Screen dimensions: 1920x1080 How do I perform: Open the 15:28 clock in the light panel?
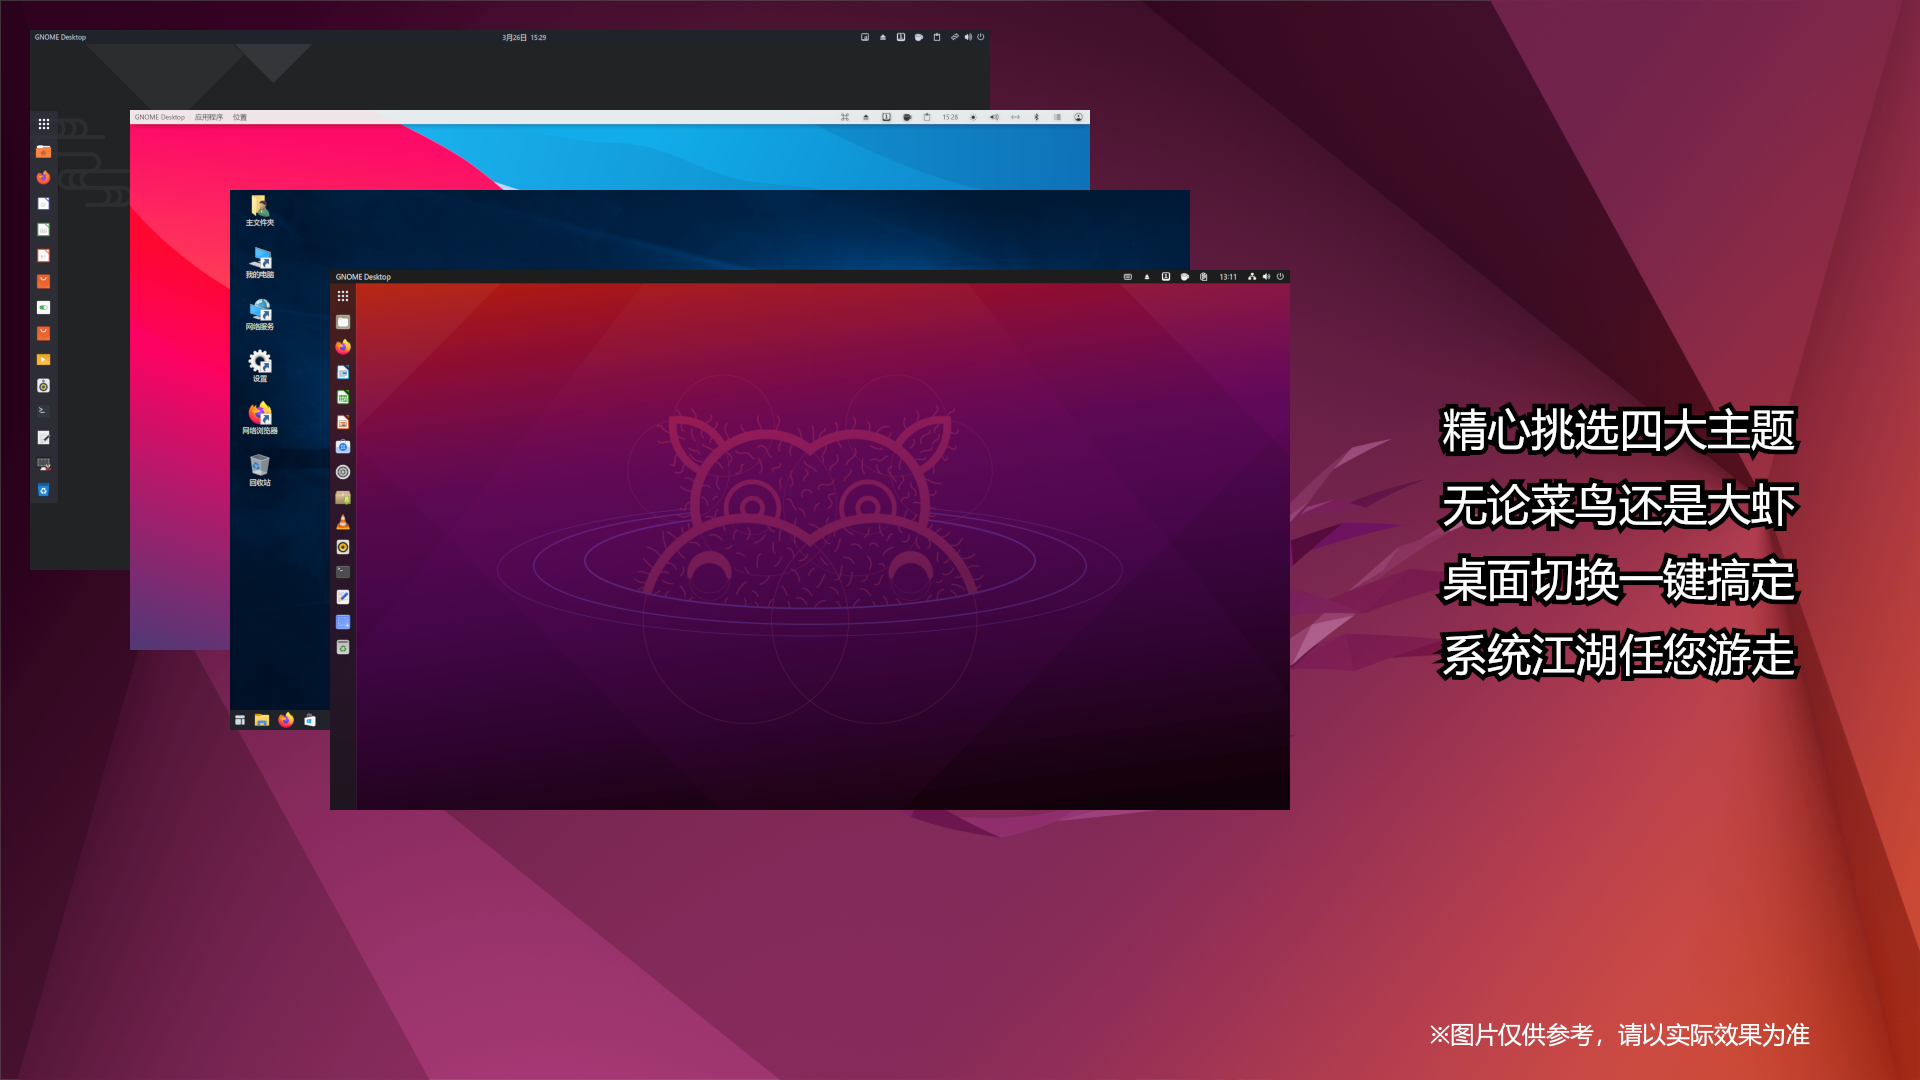950,117
